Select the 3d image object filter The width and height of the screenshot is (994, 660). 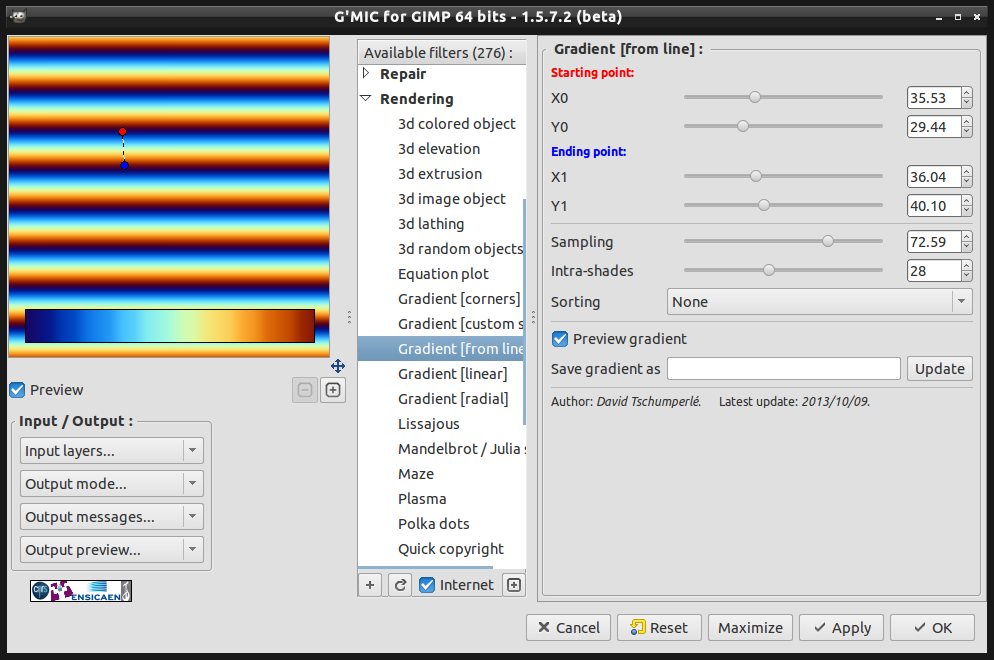[451, 199]
